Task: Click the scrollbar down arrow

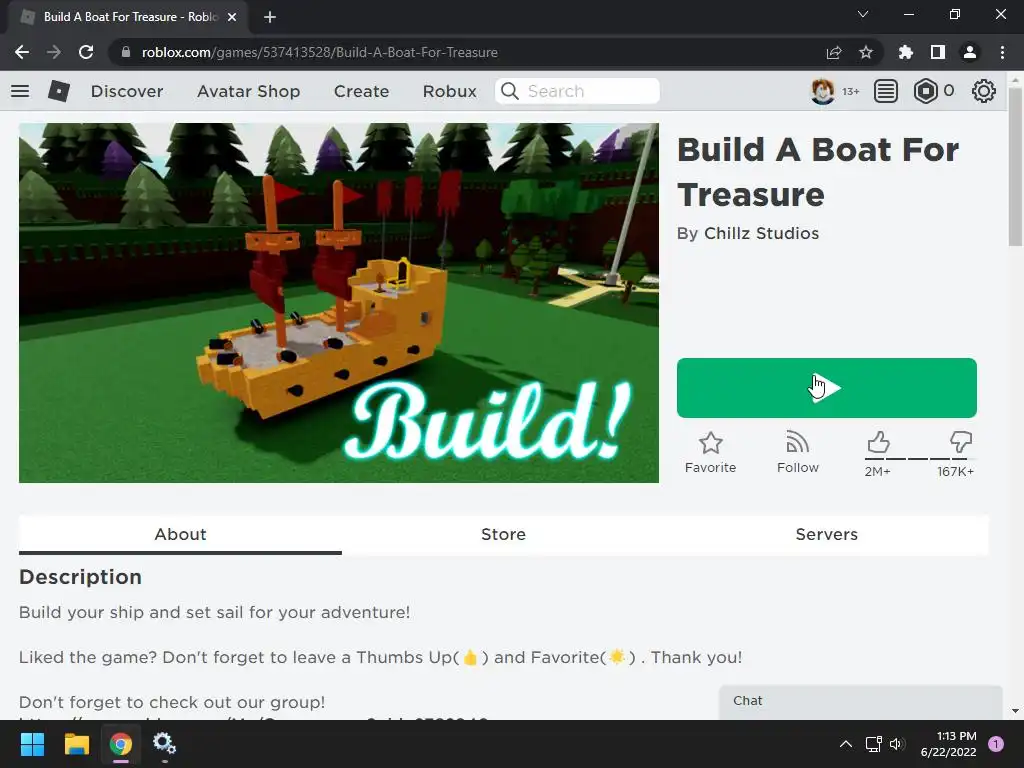Action: 1015,711
